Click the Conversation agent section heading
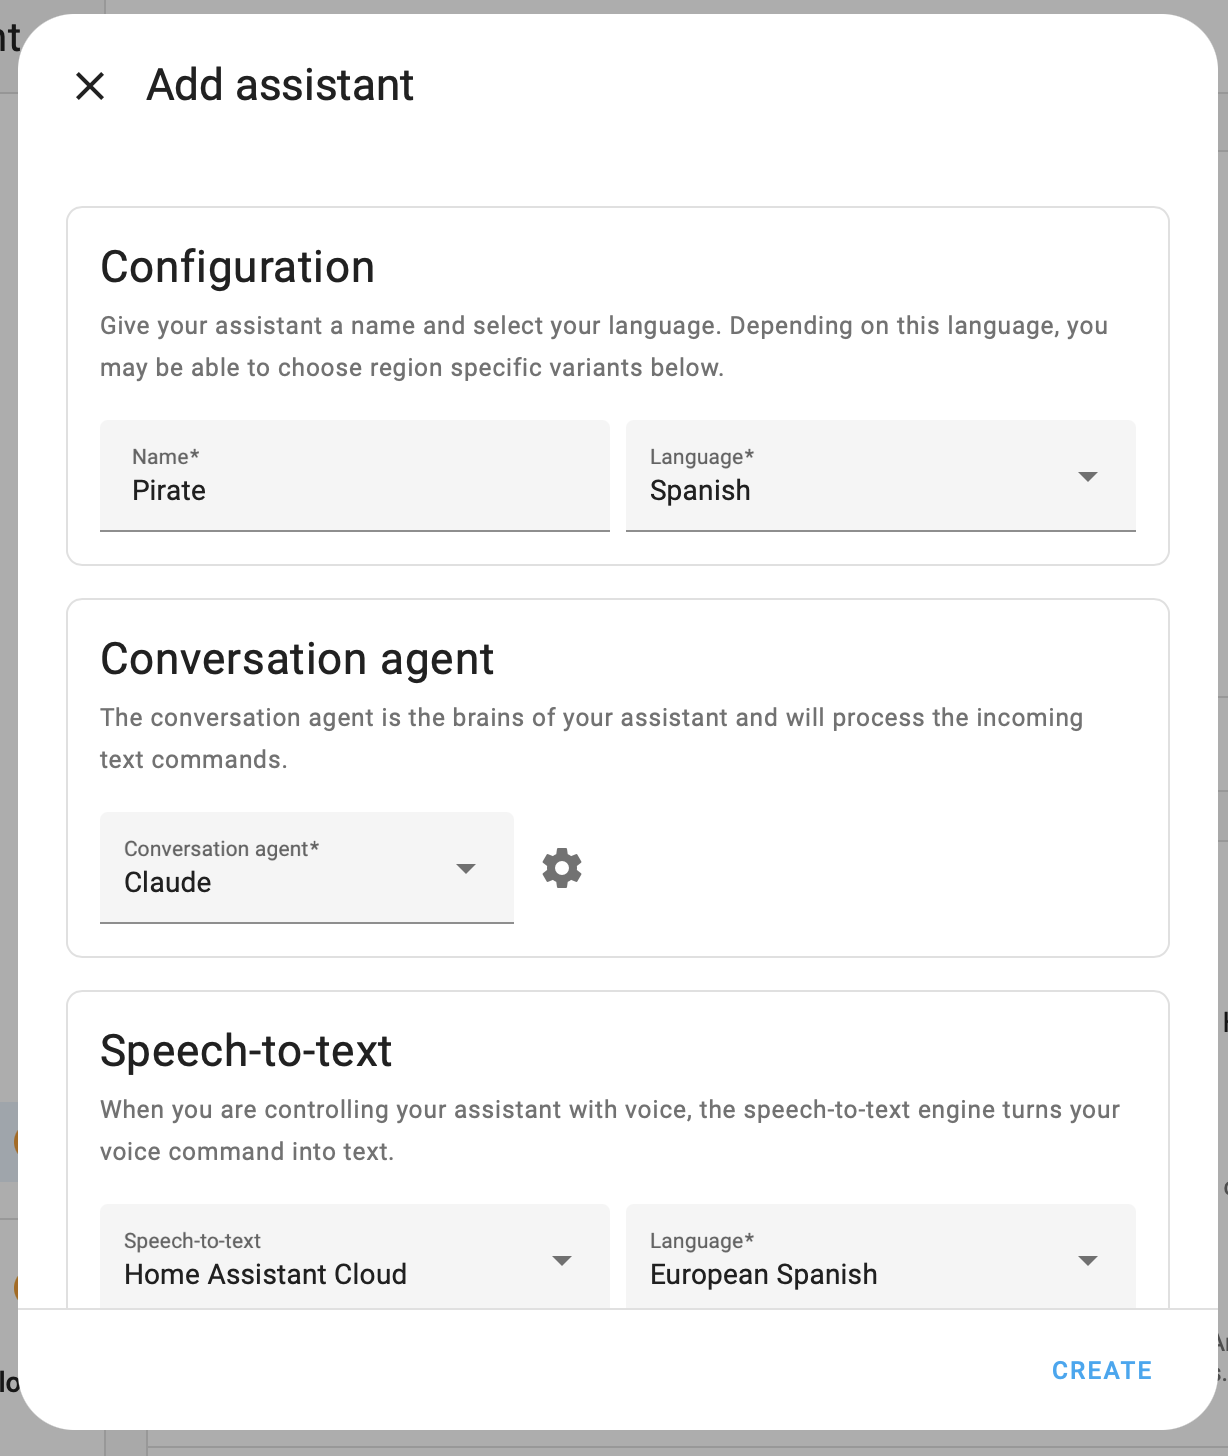Viewport: 1228px width, 1456px height. coord(297,659)
